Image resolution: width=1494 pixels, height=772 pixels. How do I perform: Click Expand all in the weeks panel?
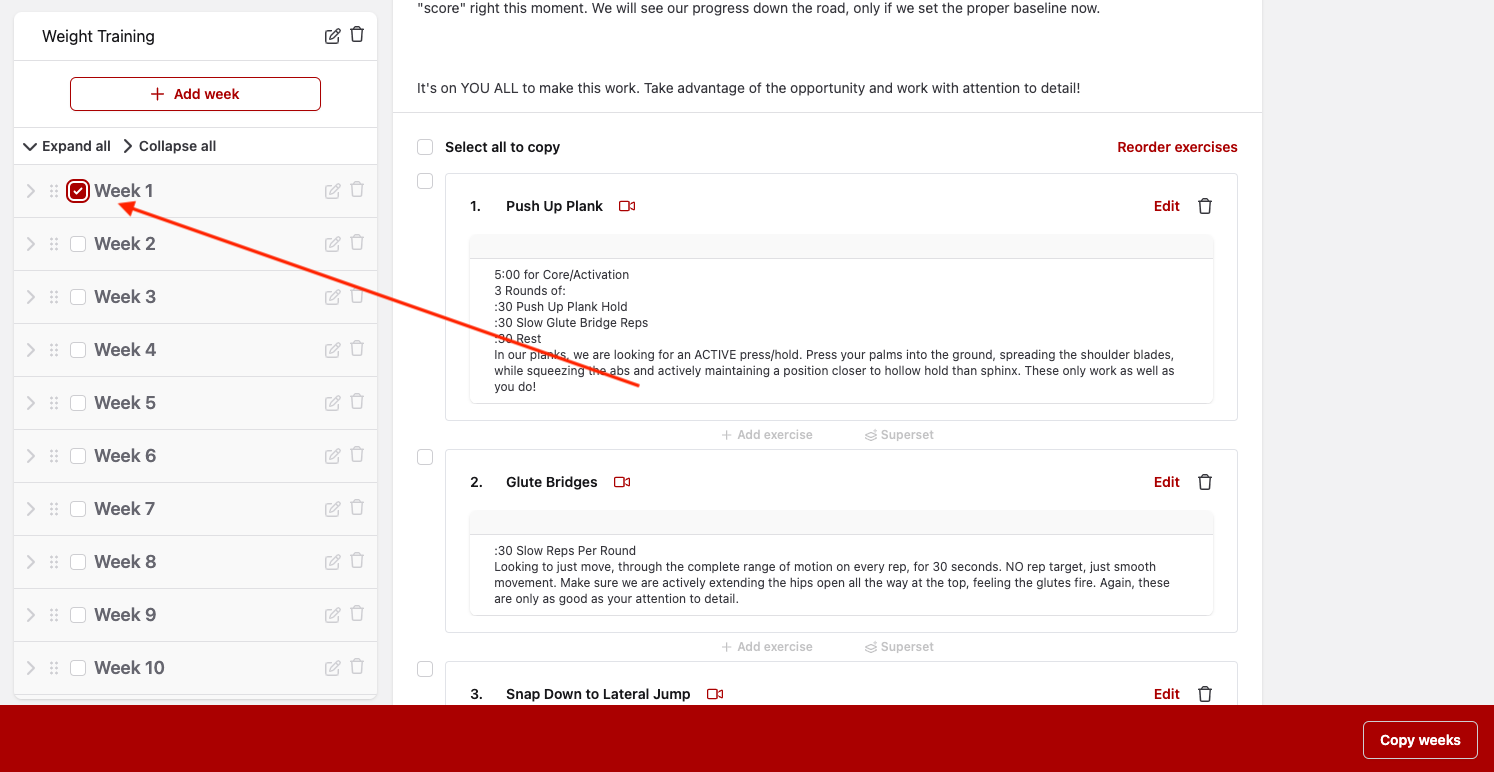point(67,146)
